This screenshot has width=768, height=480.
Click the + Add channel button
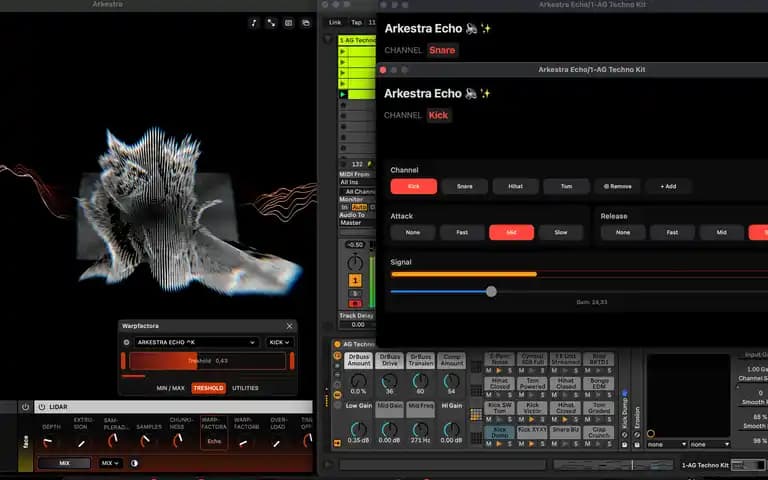(x=669, y=187)
